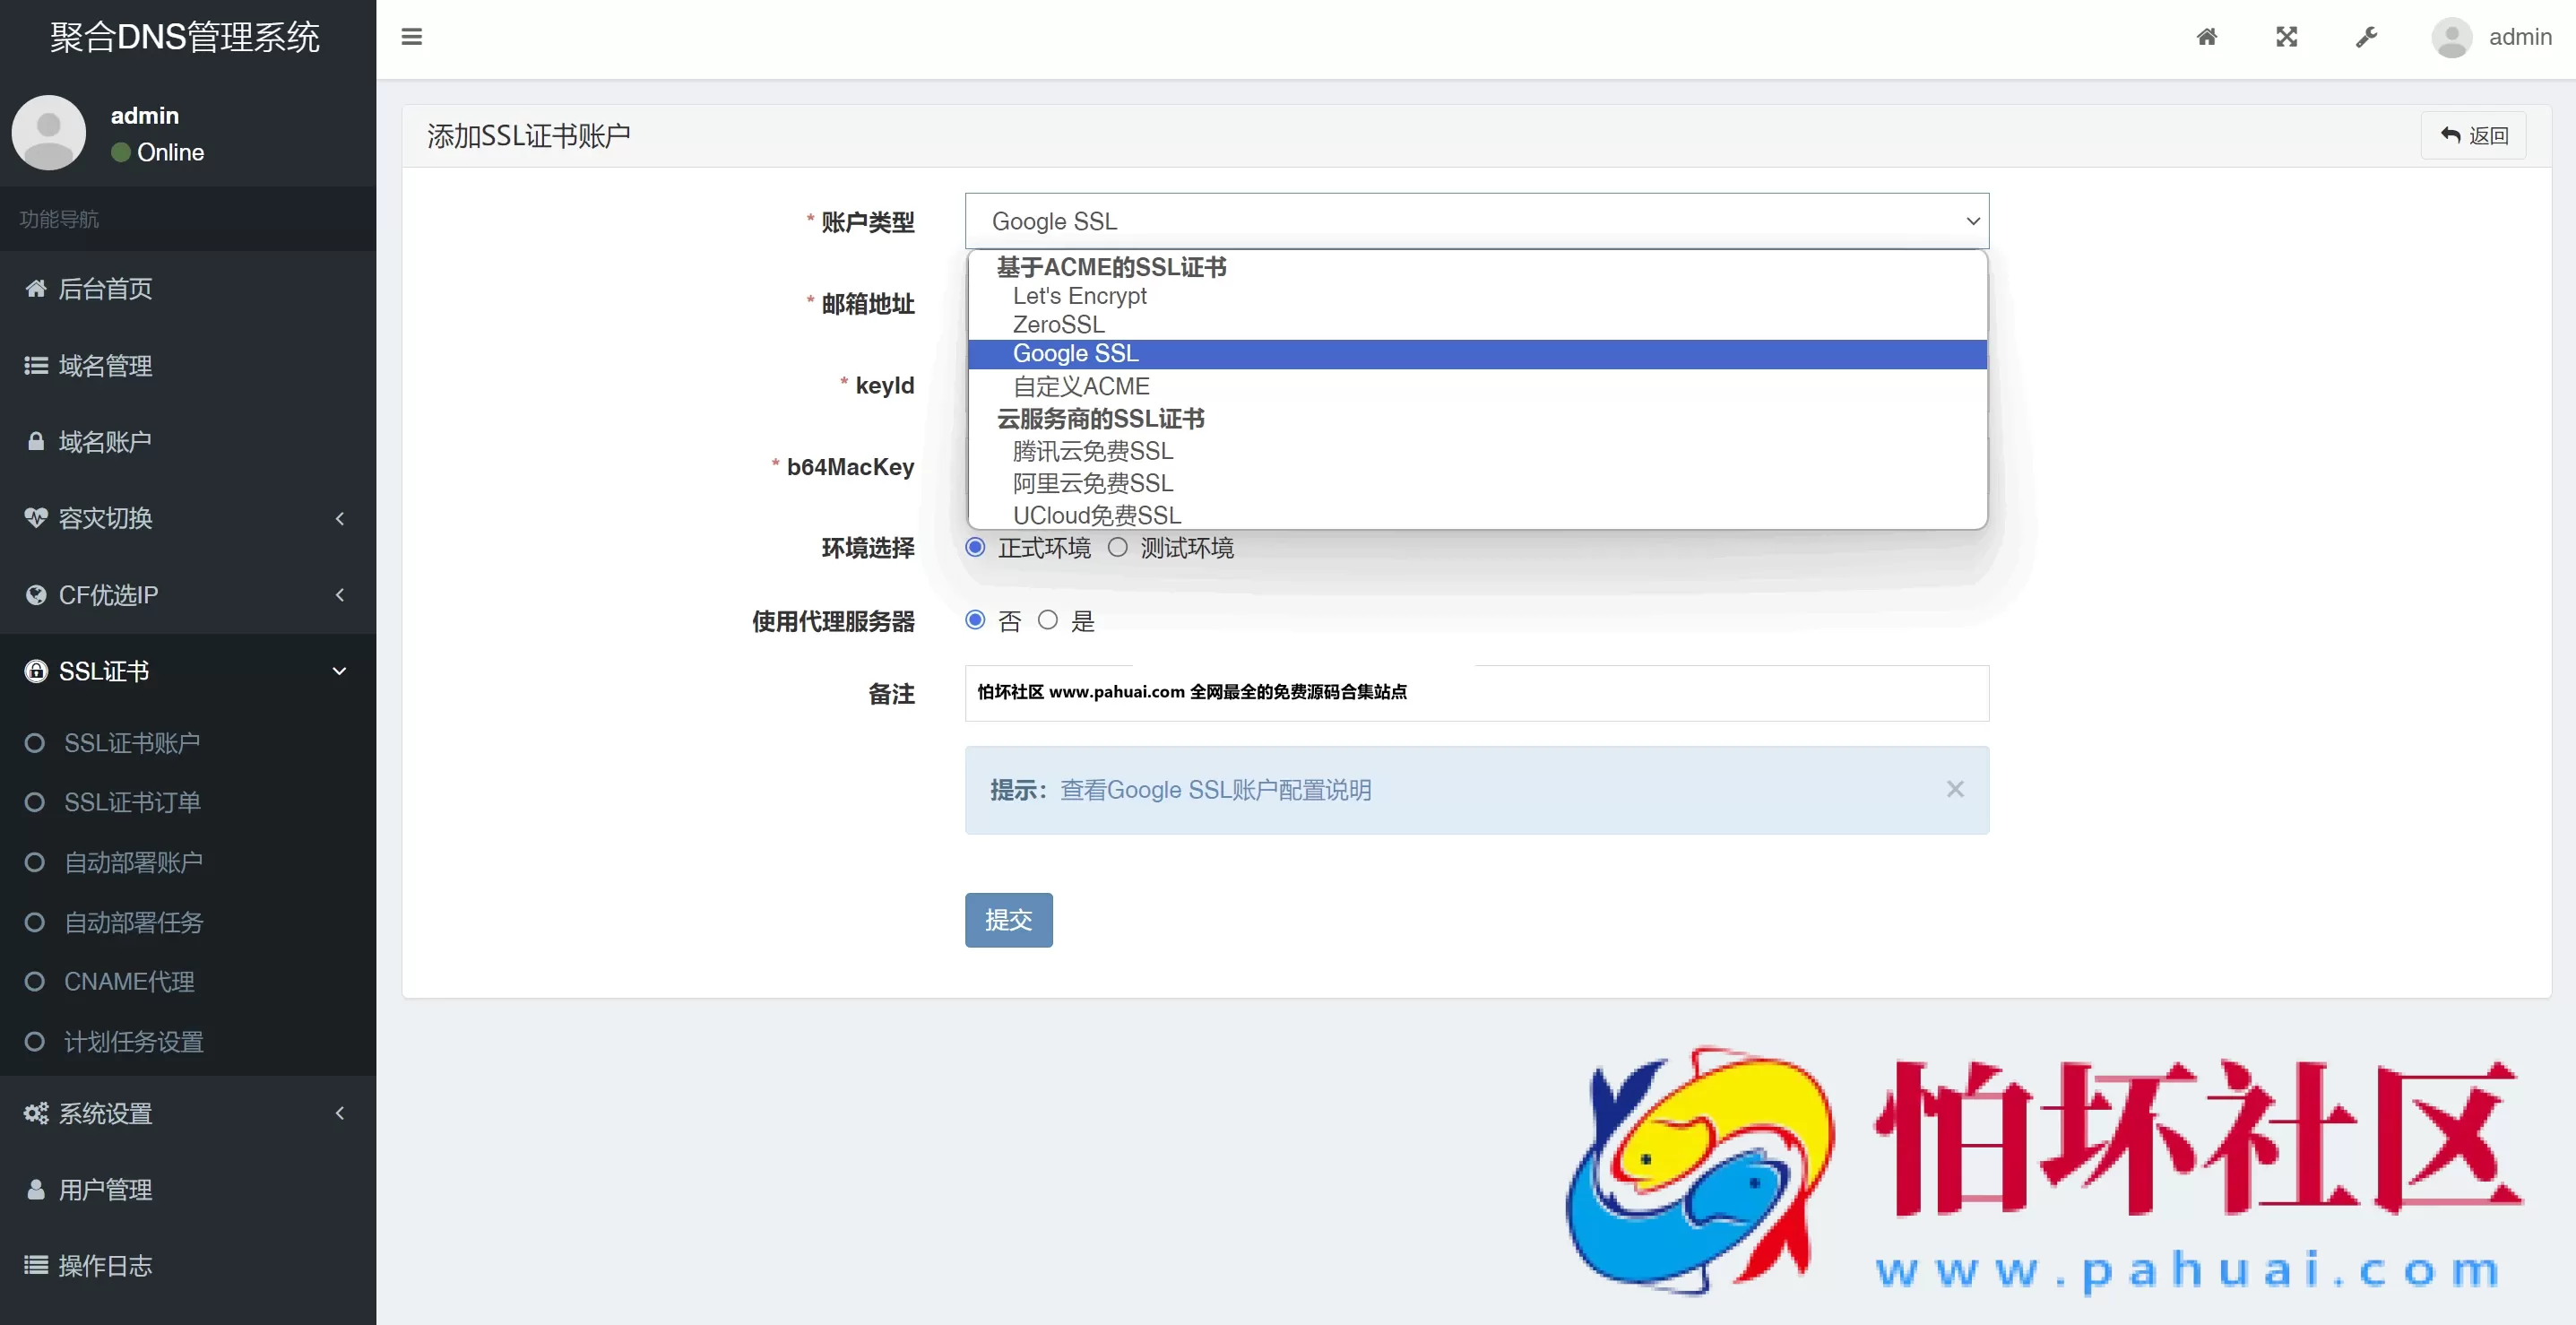The width and height of the screenshot is (2576, 1325).
Task: Enable 是 for 使用代理服务器
Action: click(x=1047, y=620)
